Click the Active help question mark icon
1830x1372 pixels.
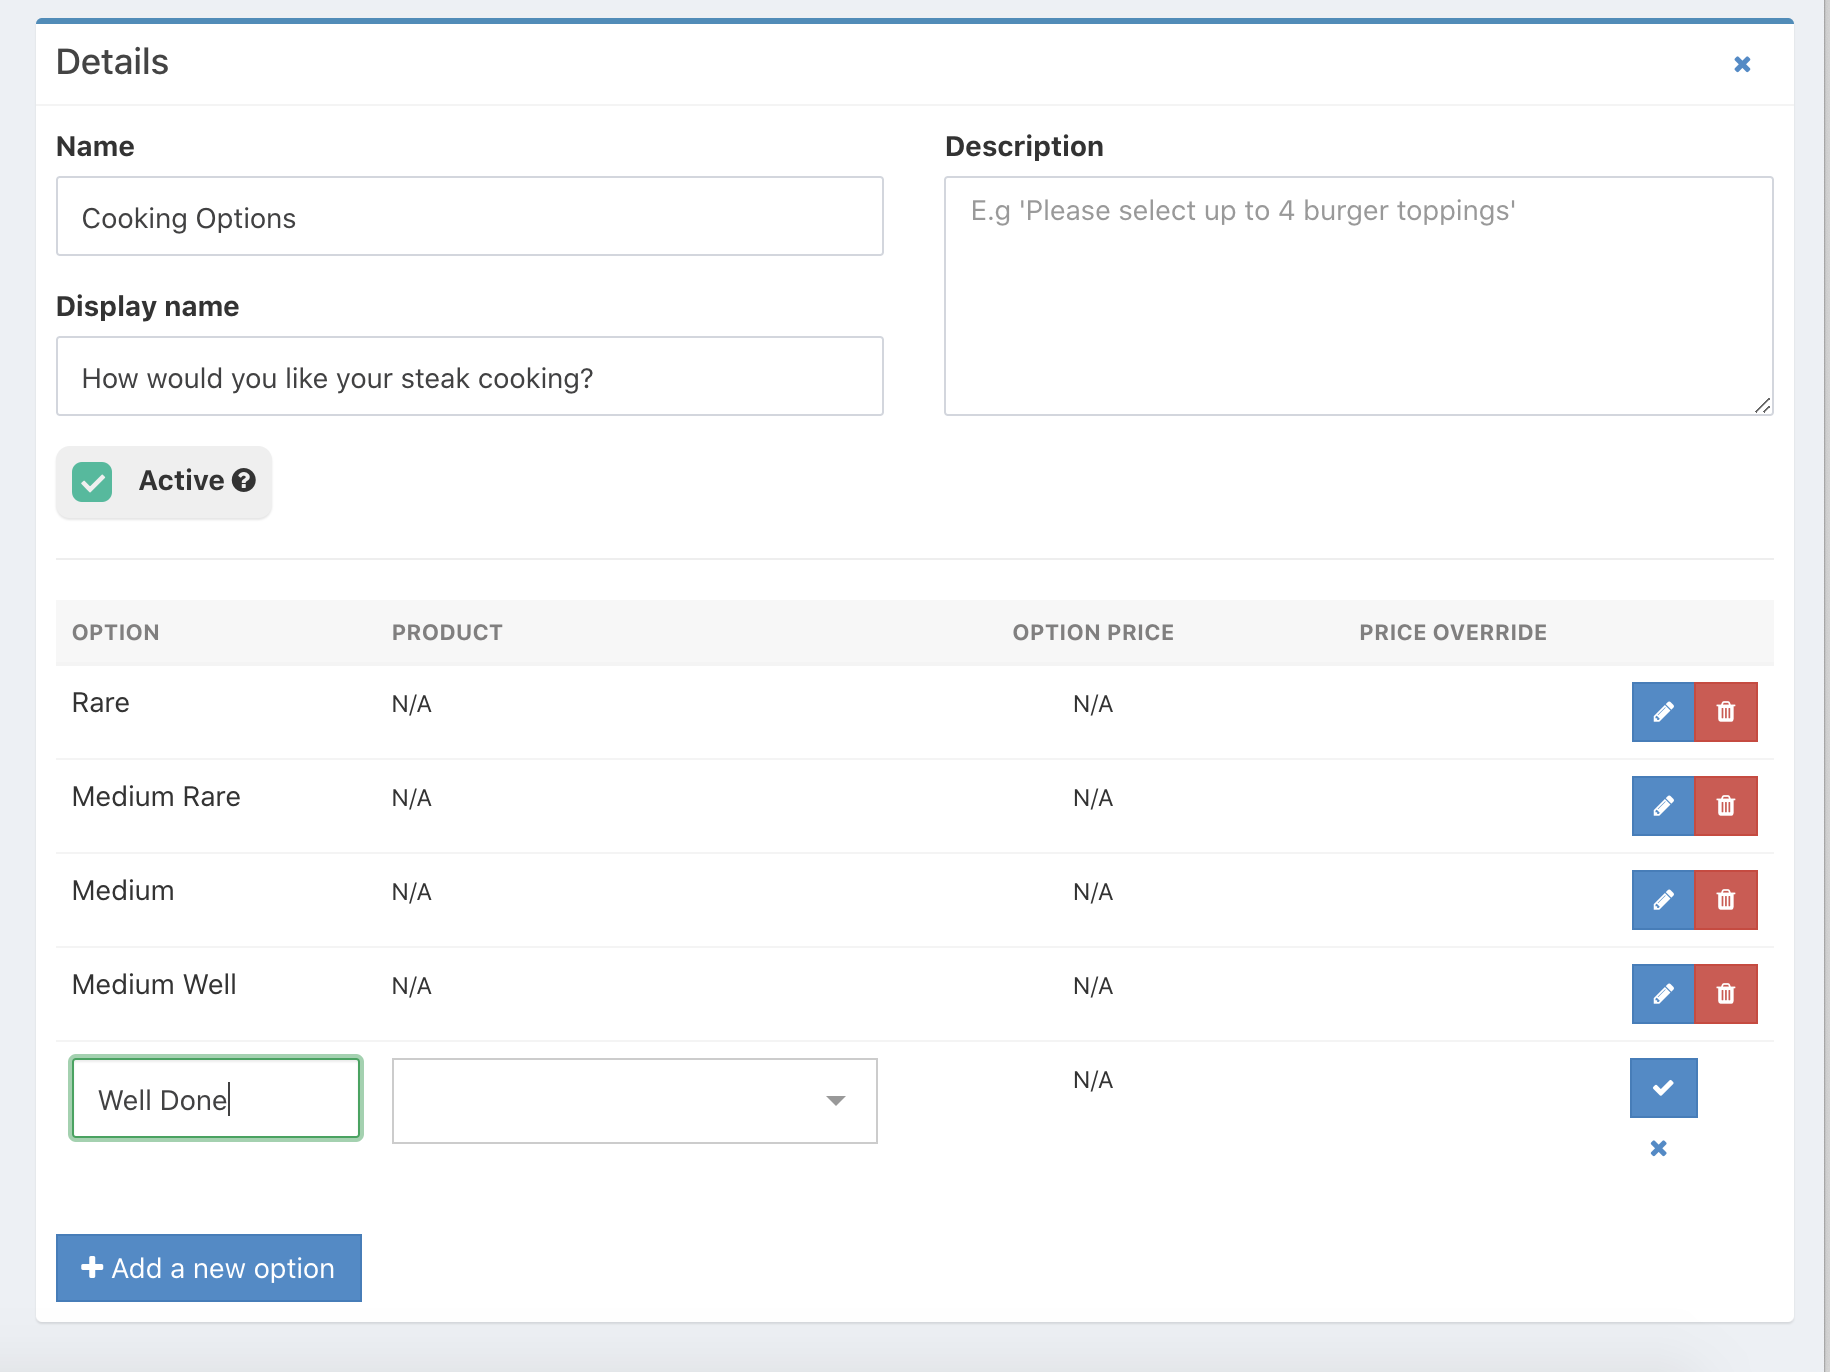244,481
